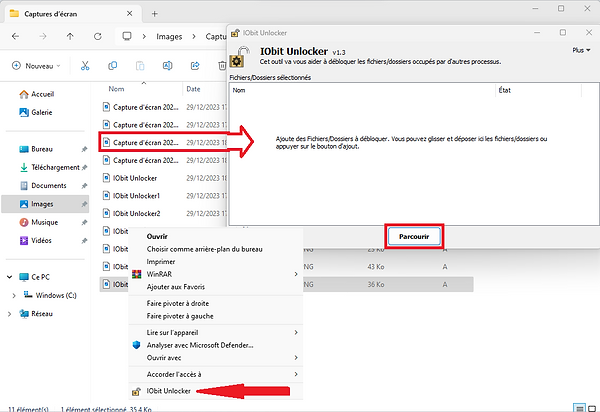Click the IObit Unlocker padlock logo
The height and width of the screenshot is (412, 600).
pyautogui.click(x=240, y=57)
